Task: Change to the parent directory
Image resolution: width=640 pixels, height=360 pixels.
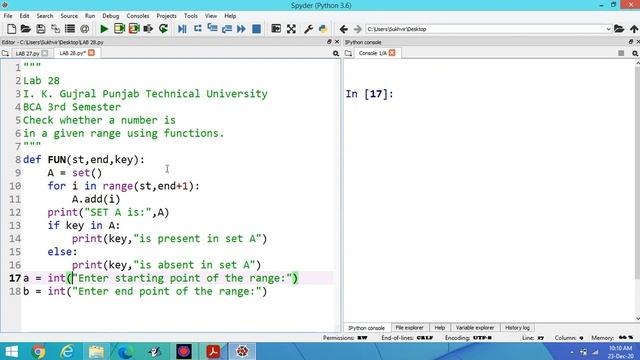Action: pyautogui.click(x=634, y=29)
